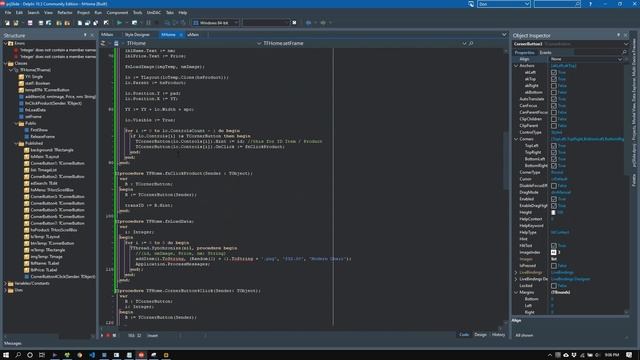This screenshot has height=360, width=640.
Task: Close the Structure panel
Action: (x=92, y=36)
